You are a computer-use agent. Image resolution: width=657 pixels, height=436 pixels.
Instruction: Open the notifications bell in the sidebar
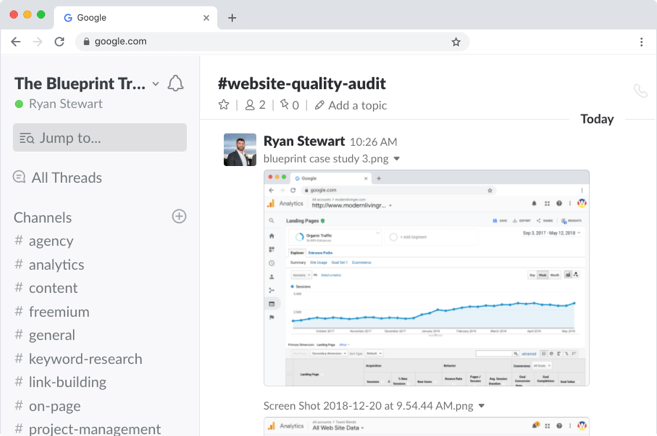(x=176, y=83)
